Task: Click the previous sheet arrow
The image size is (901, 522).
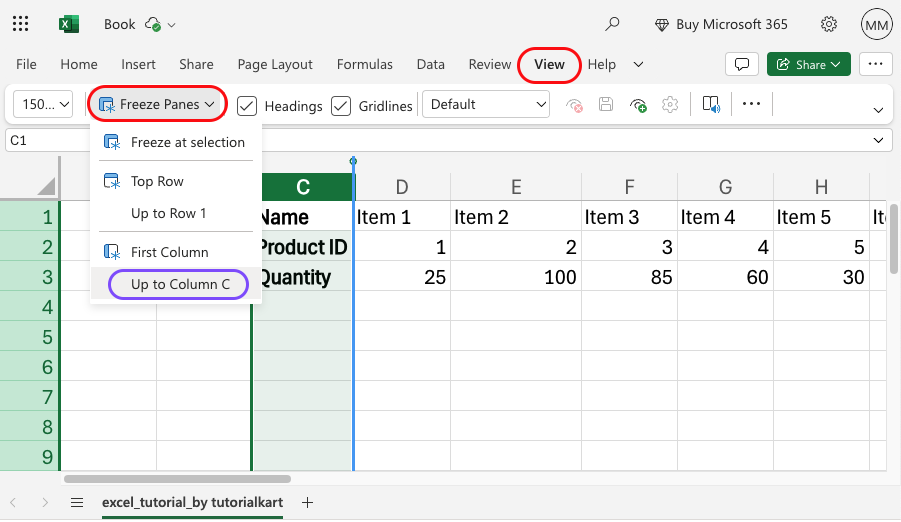Action: 13,503
